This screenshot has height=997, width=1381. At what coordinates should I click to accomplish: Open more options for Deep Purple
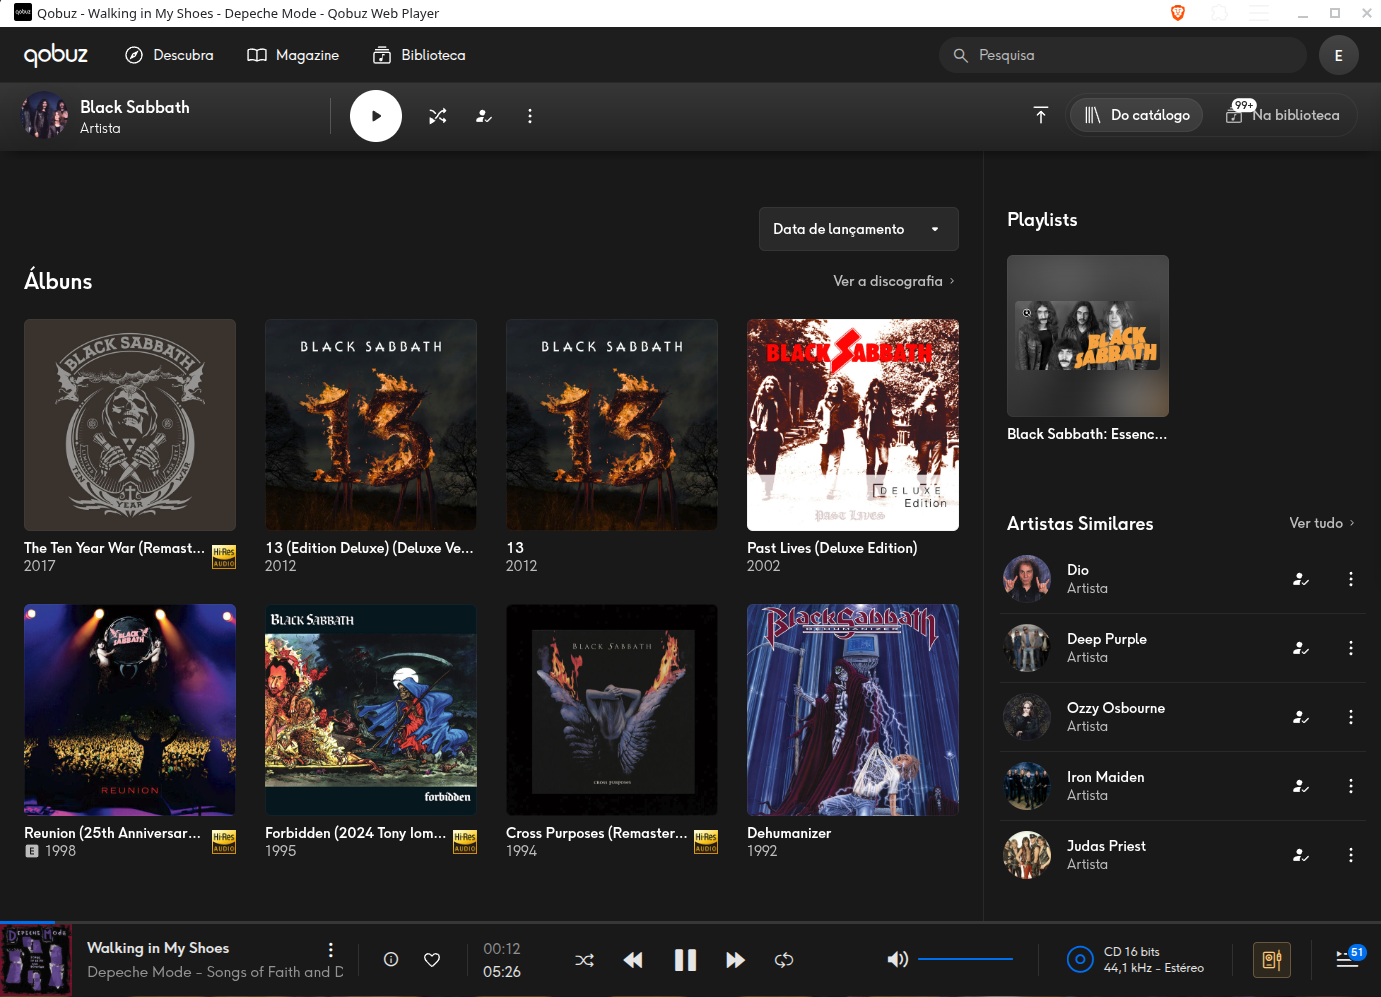click(x=1351, y=648)
